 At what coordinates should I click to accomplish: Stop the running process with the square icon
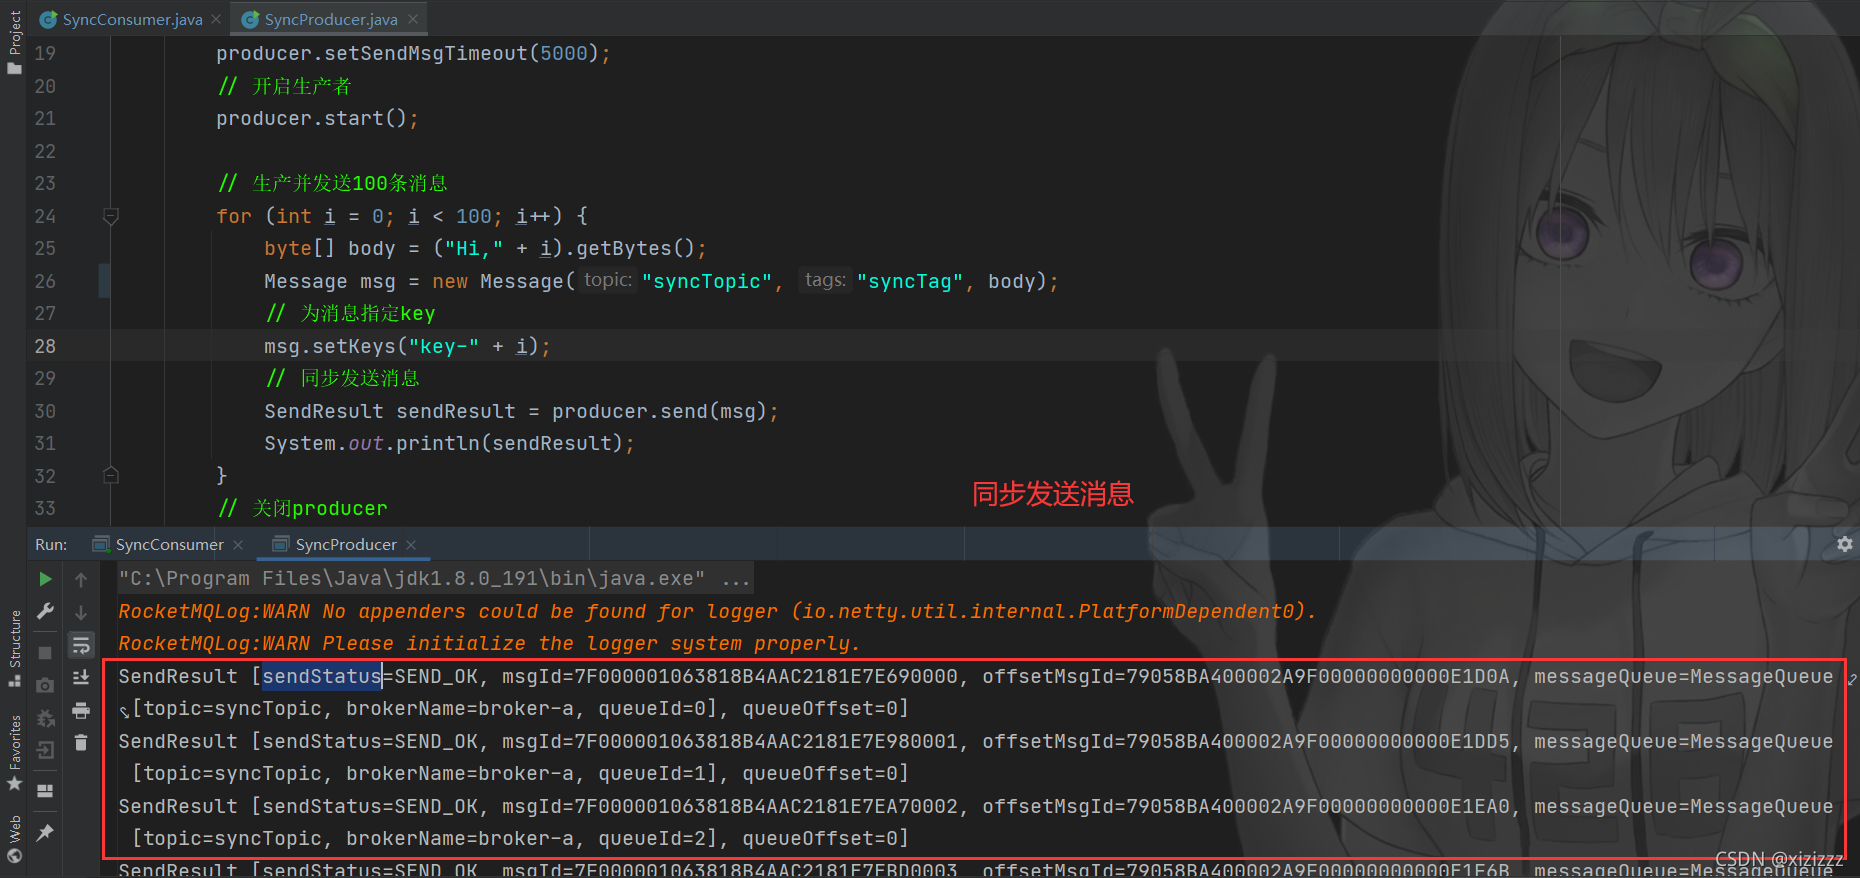[45, 652]
